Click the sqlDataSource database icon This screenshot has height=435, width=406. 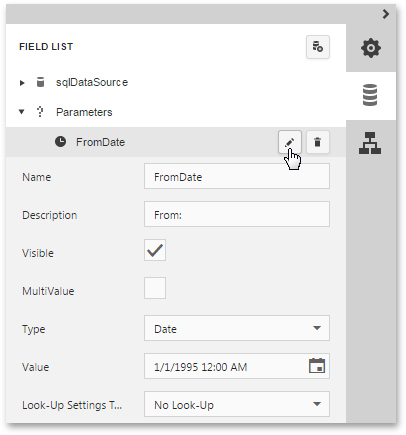click(x=40, y=82)
